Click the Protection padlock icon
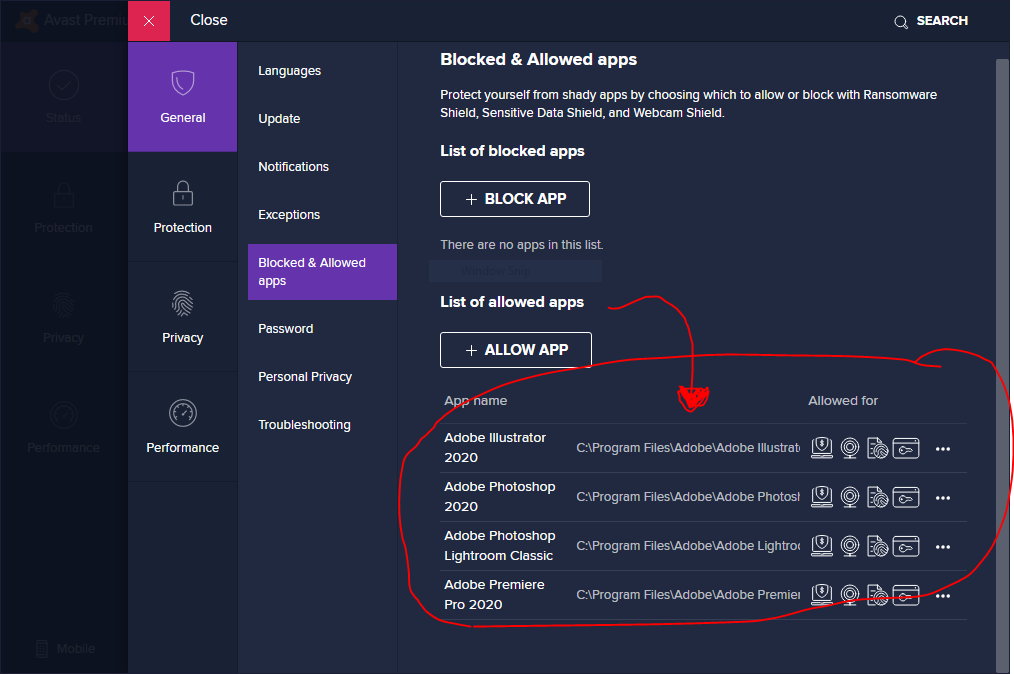 (183, 193)
